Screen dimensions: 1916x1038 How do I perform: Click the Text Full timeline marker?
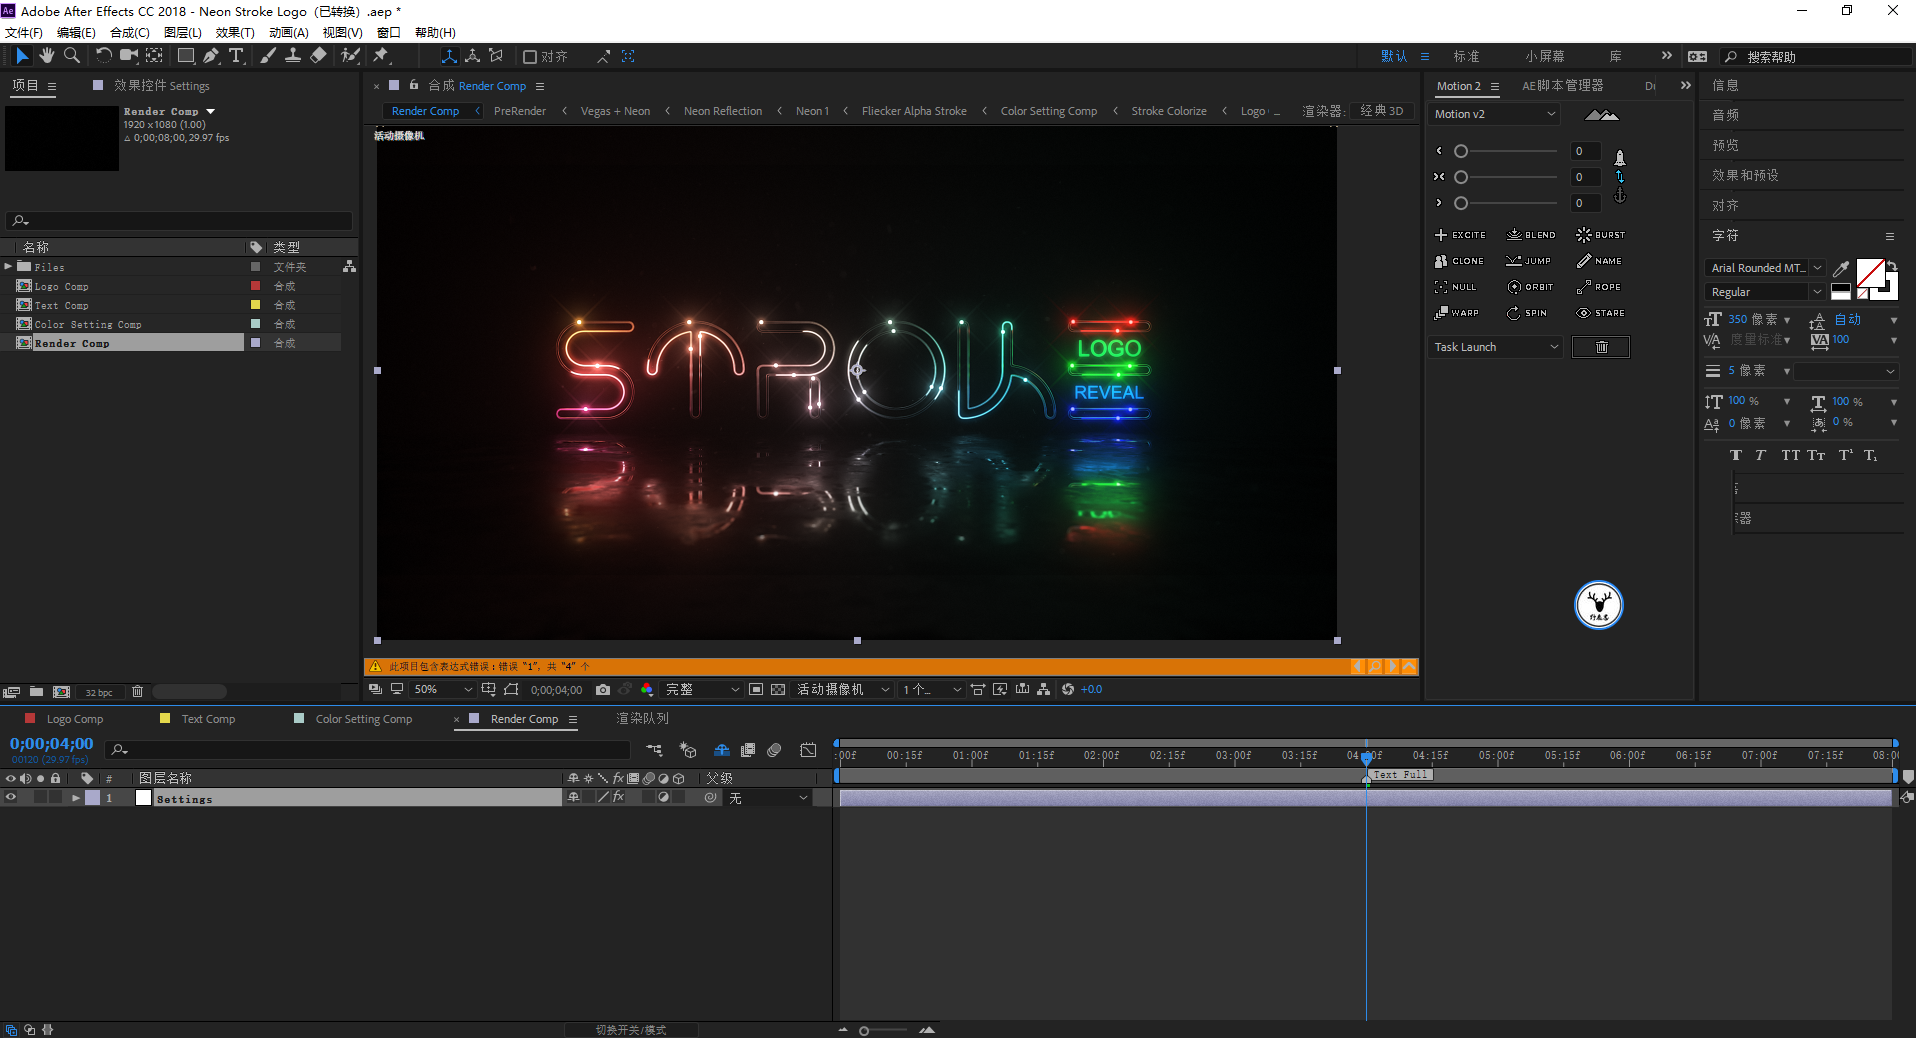[x=1400, y=775]
